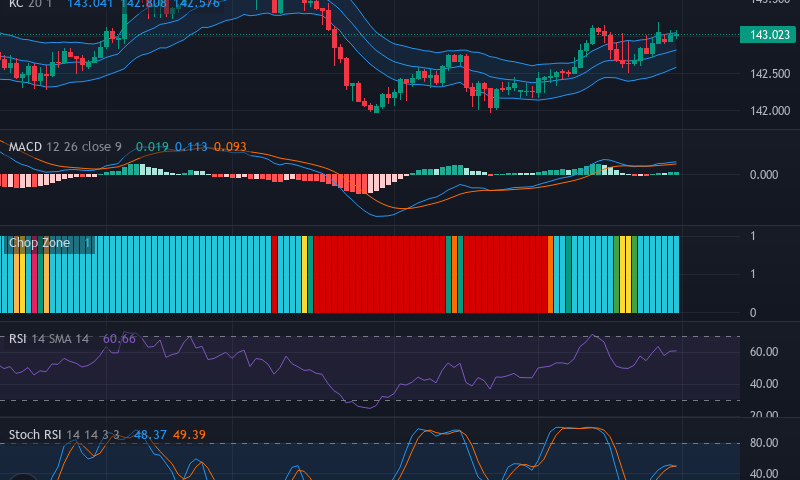Click Stoch RSI parameters 14 14 3 3
Viewport: 800px width, 480px height.
[93, 435]
